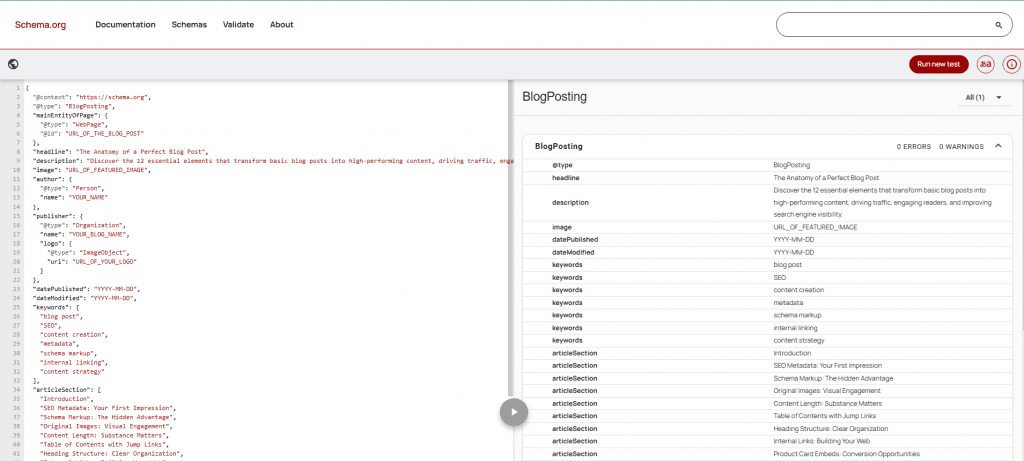Image resolution: width=1024 pixels, height=461 pixels.
Task: Open the About menu item
Action: tap(281, 25)
